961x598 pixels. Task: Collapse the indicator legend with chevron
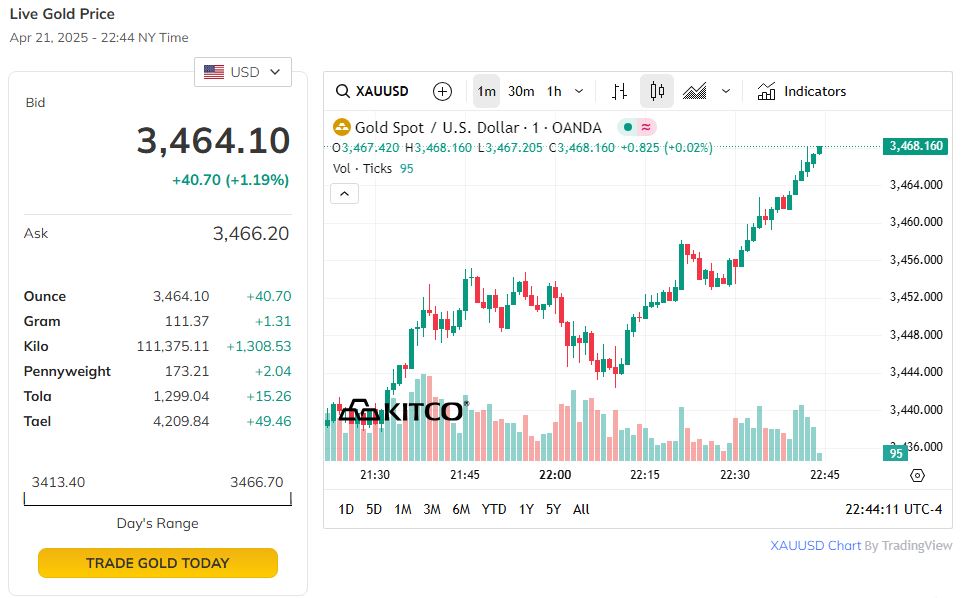click(344, 193)
